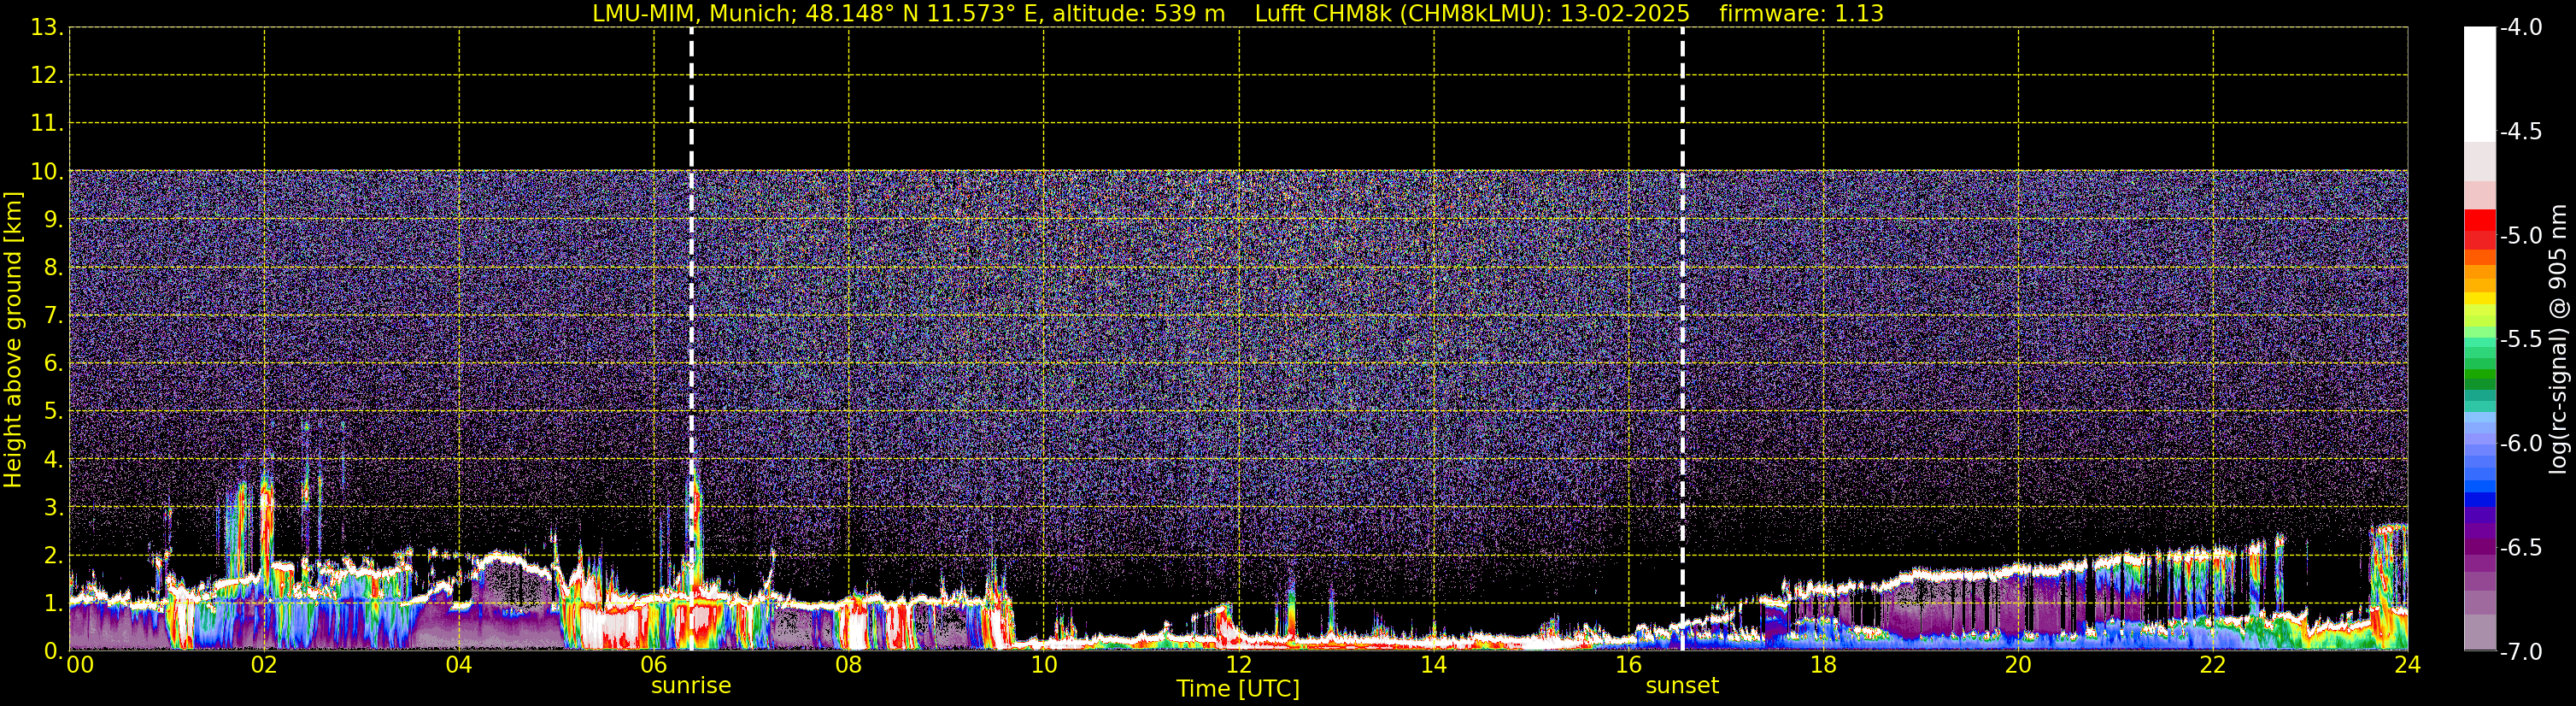Click the white top segment of the colorbar
Image resolution: width=2576 pixels, height=706 pixels.
click(x=2479, y=84)
